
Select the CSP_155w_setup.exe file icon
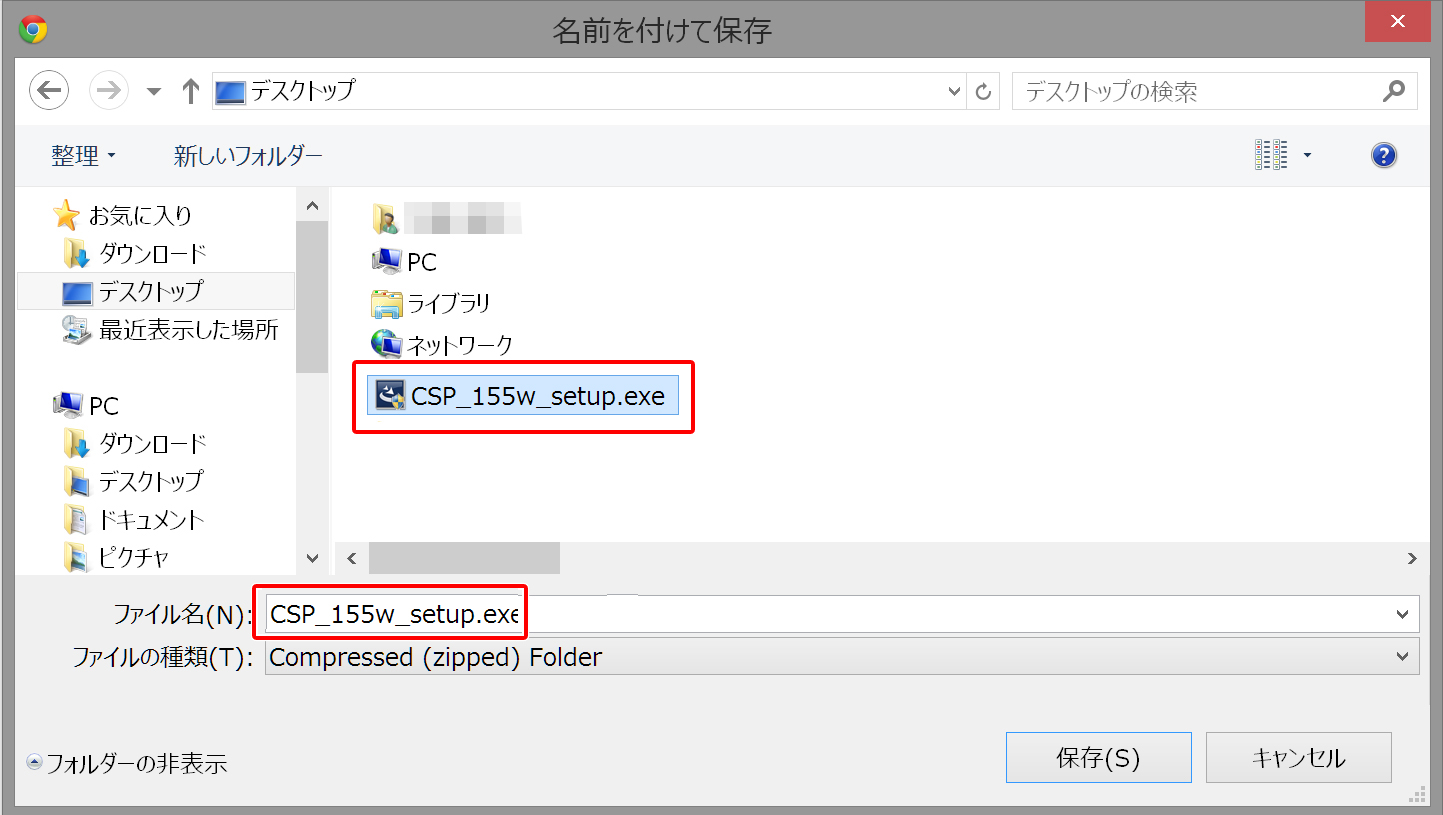[389, 396]
